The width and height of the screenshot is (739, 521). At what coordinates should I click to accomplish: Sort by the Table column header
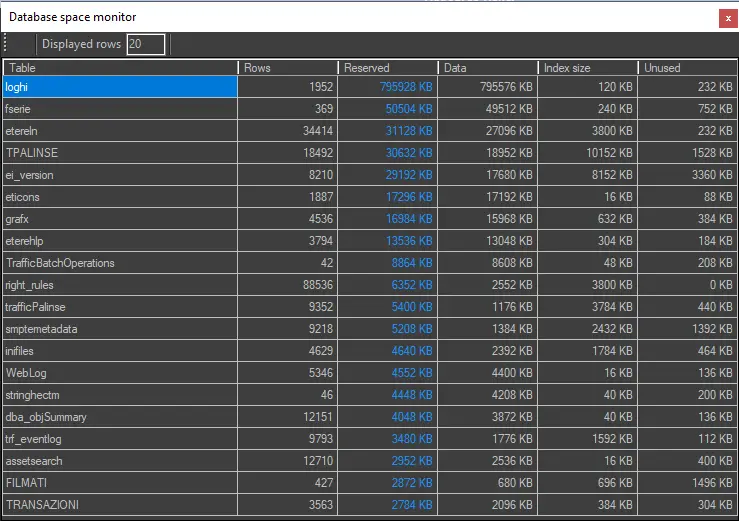[x=120, y=68]
